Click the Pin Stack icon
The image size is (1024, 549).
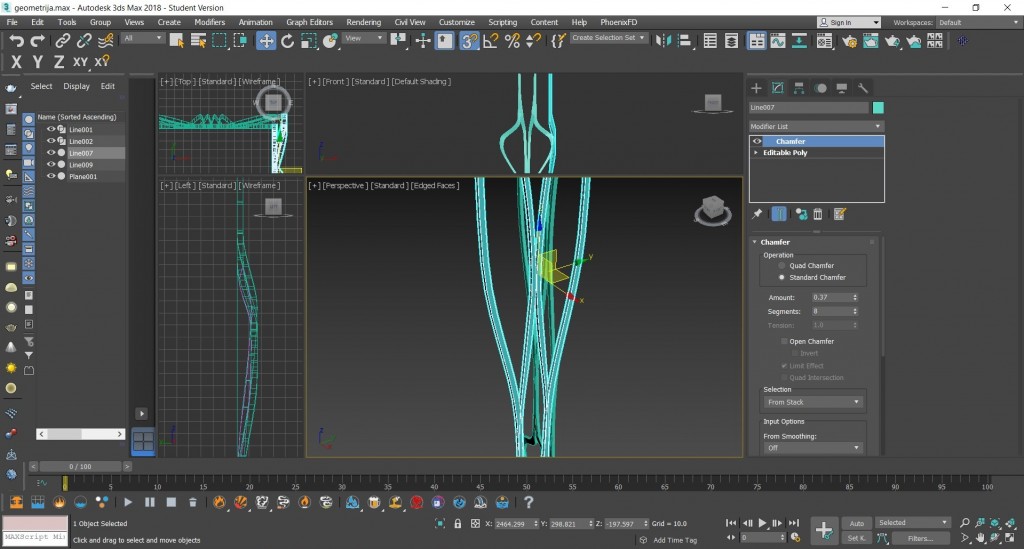tap(757, 213)
